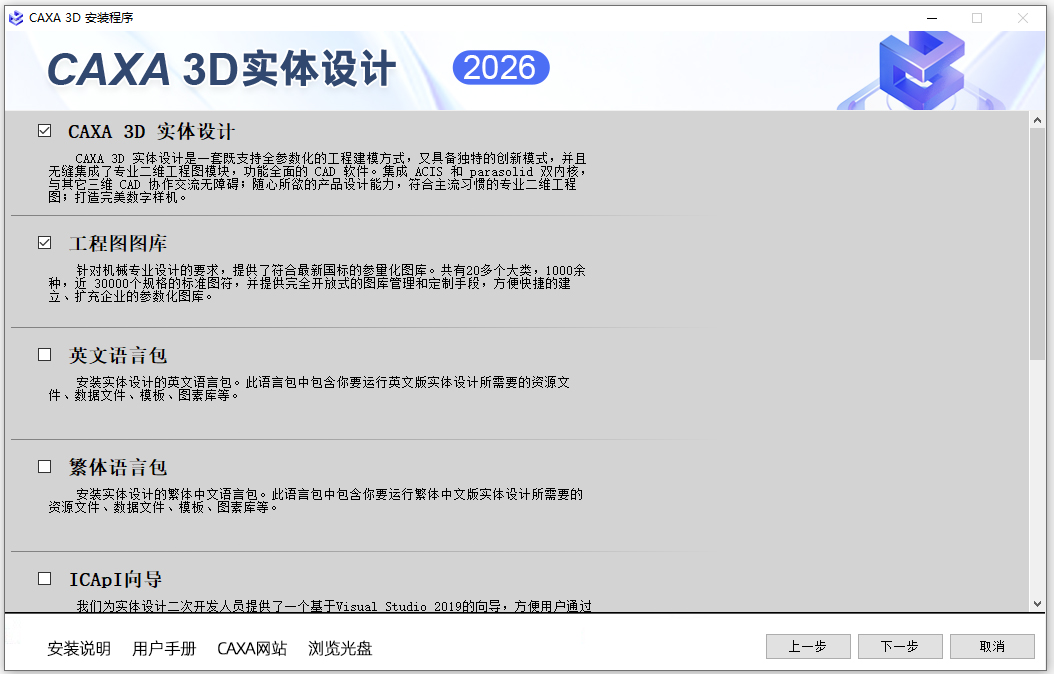Go back with the 上一步 button

coord(808,647)
